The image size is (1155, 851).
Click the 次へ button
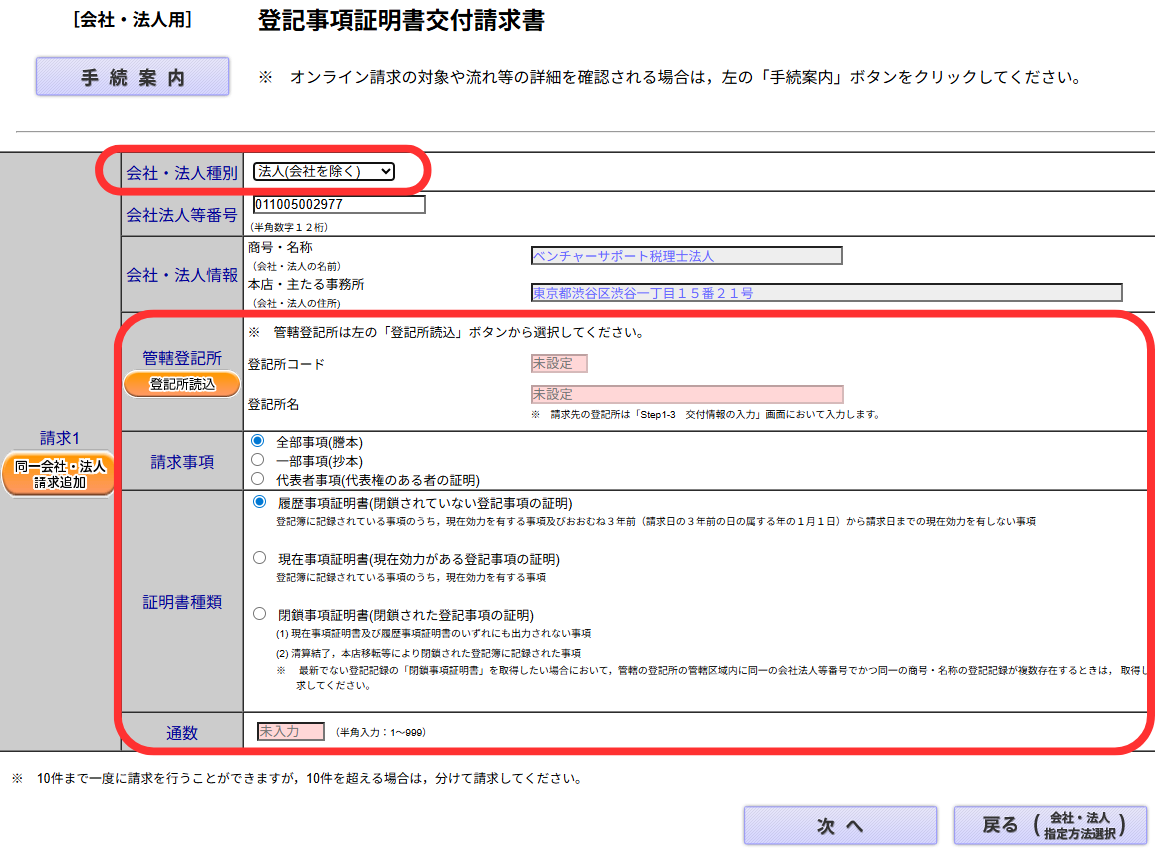pyautogui.click(x=840, y=825)
